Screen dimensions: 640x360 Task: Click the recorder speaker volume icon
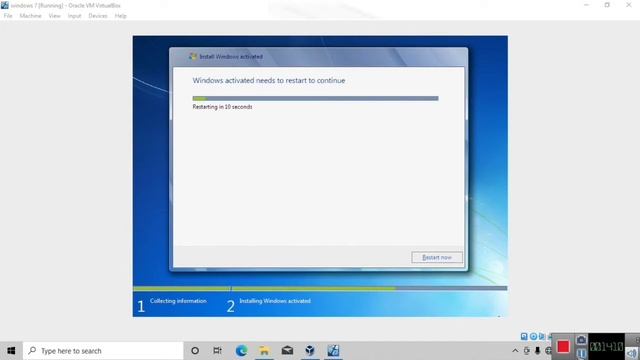click(632, 353)
